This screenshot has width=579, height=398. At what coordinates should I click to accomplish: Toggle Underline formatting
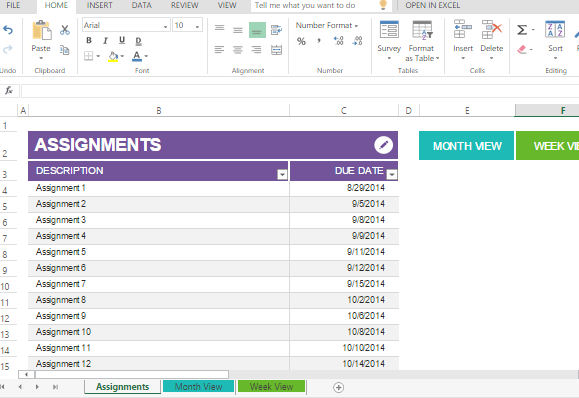pos(122,40)
